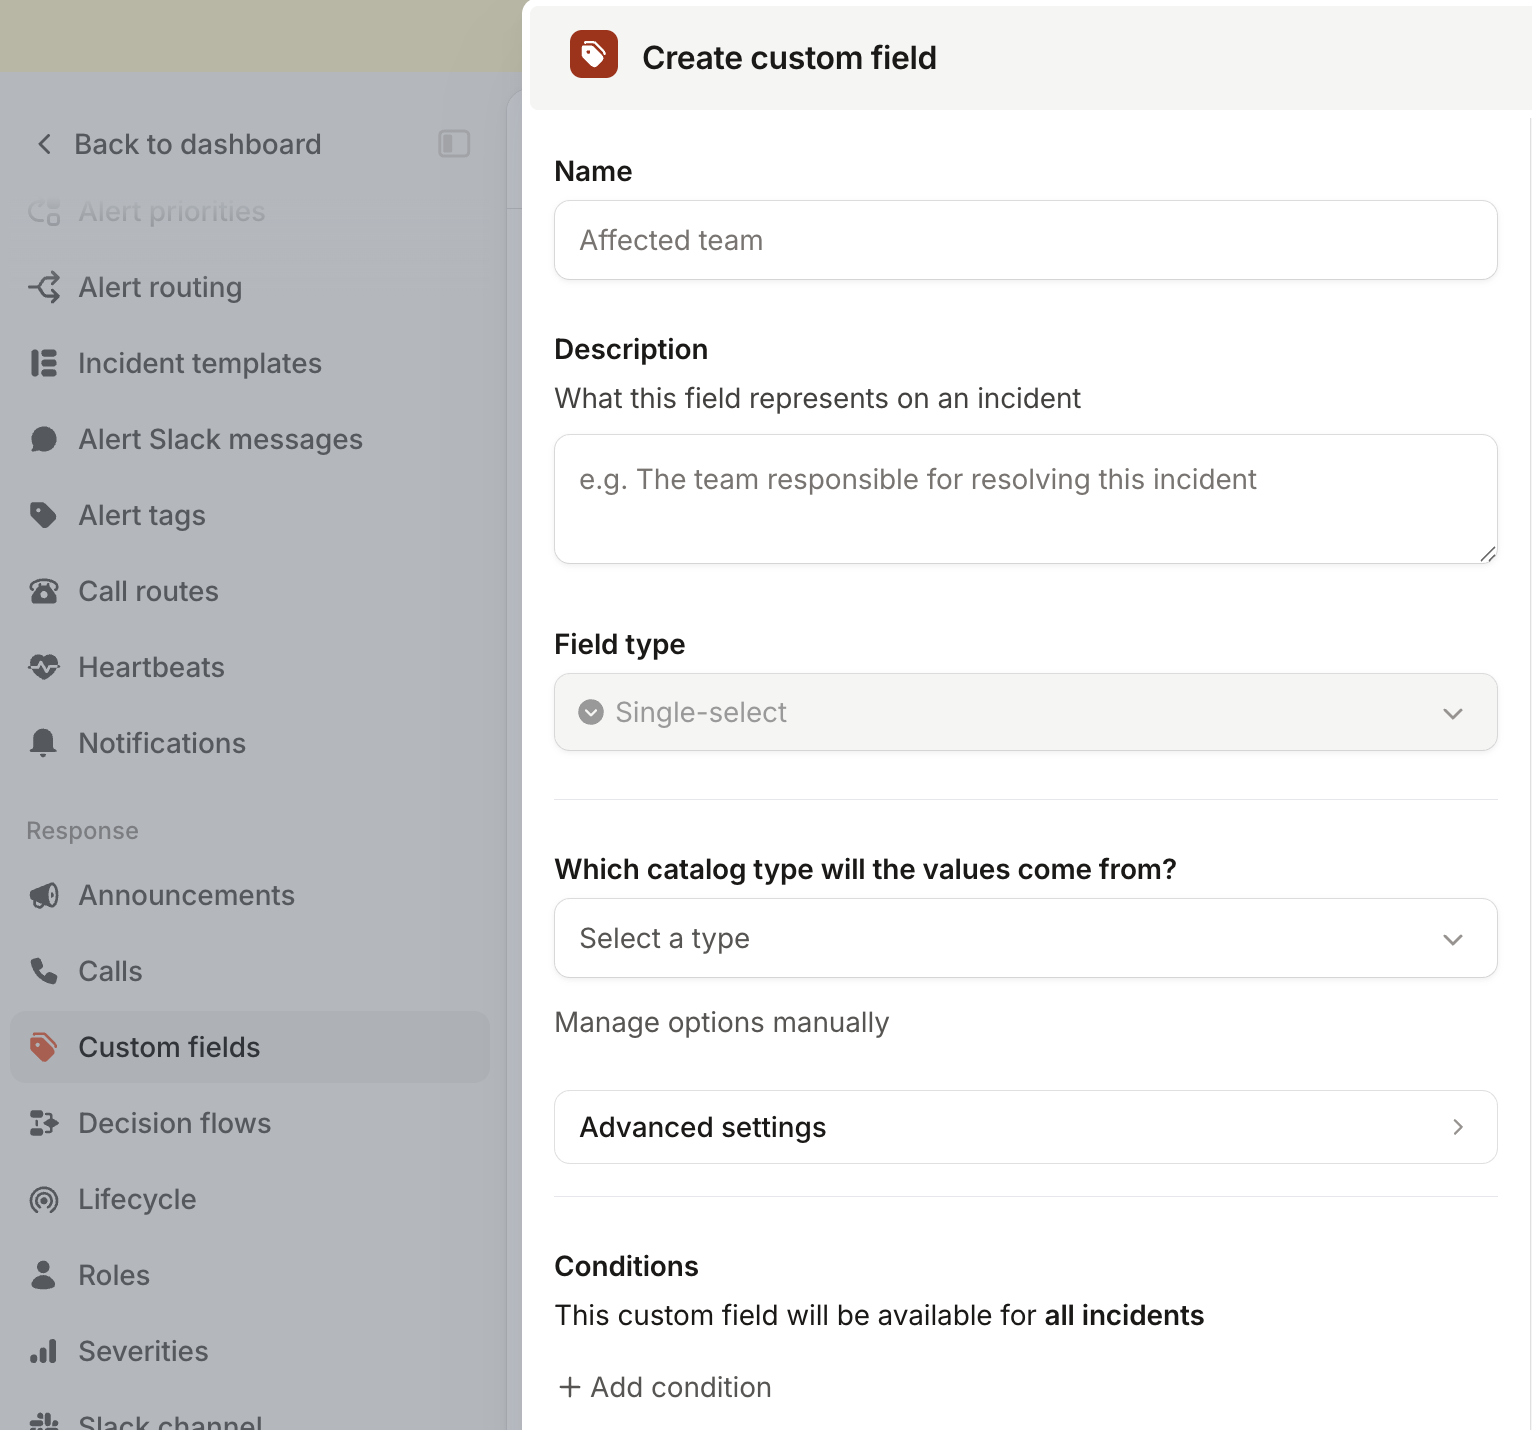Click the "all incidents" bold text
The height and width of the screenshot is (1430, 1532).
click(1124, 1315)
